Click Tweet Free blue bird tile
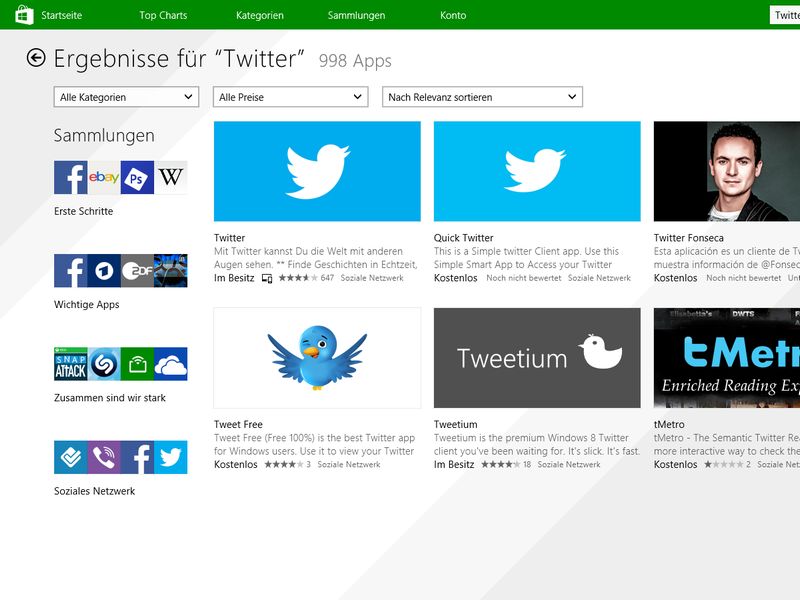The height and width of the screenshot is (600, 800). point(317,358)
